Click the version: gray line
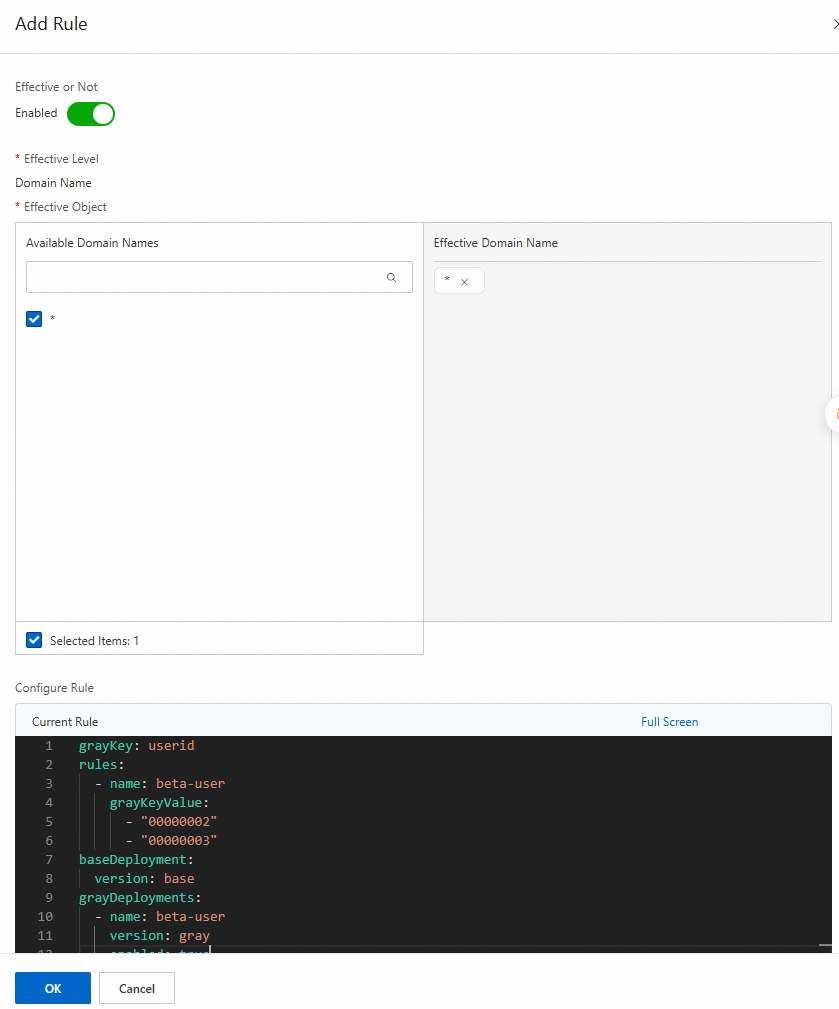 point(160,936)
